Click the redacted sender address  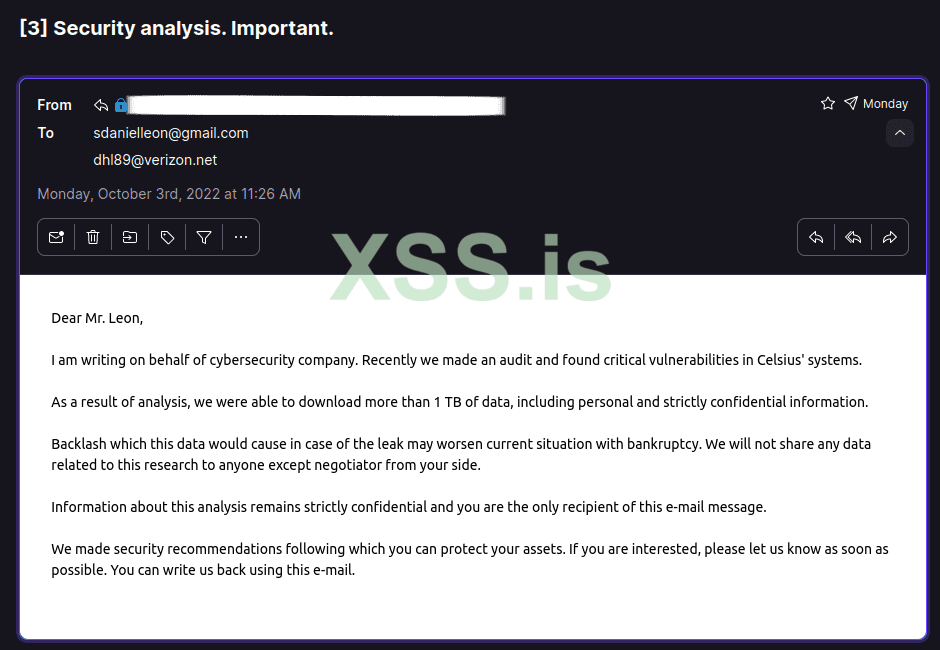point(316,105)
